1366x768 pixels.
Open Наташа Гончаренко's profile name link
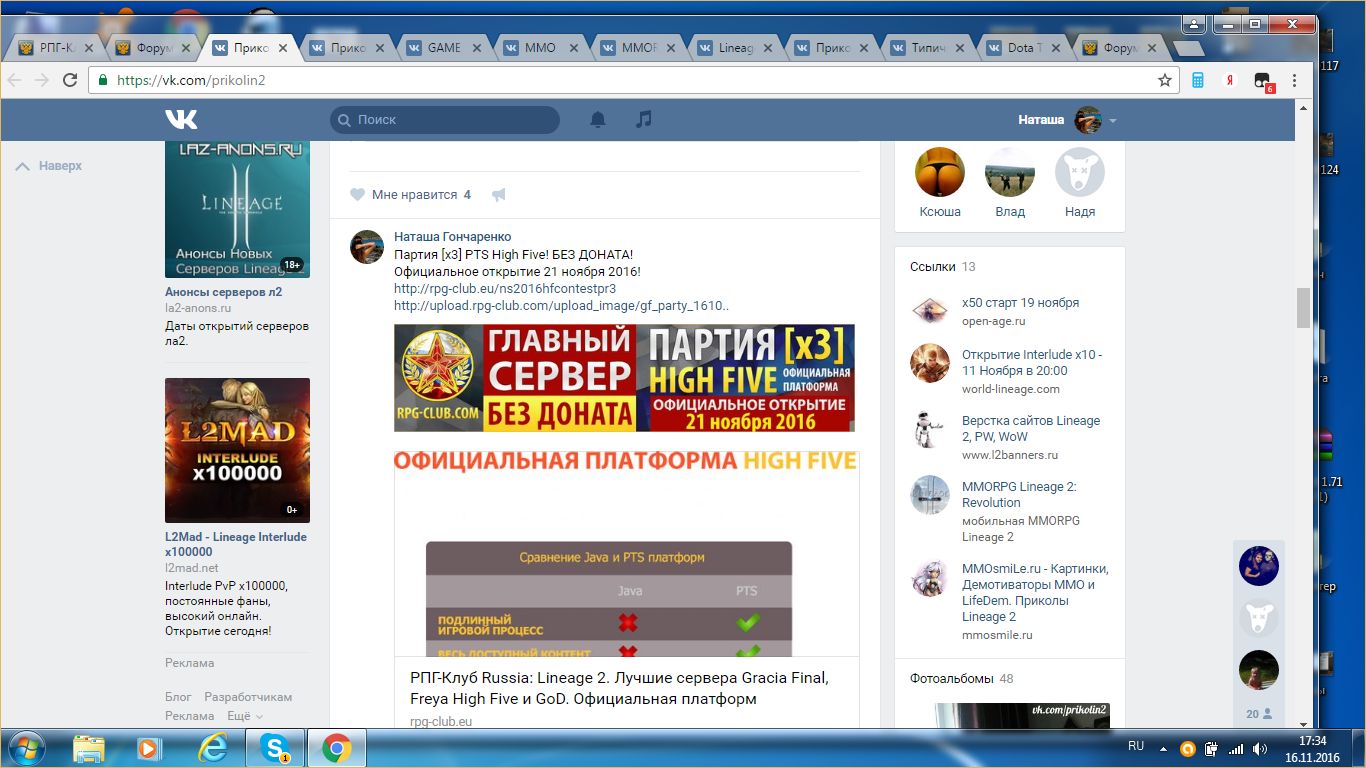pyautogui.click(x=453, y=237)
